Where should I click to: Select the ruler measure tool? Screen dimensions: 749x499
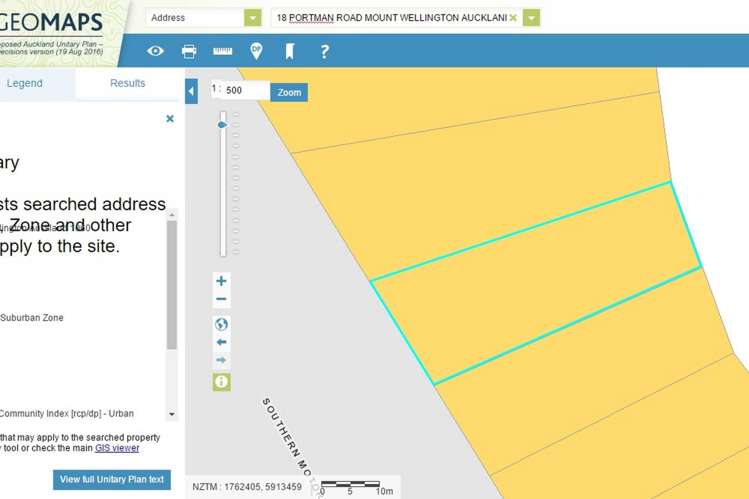click(x=222, y=51)
